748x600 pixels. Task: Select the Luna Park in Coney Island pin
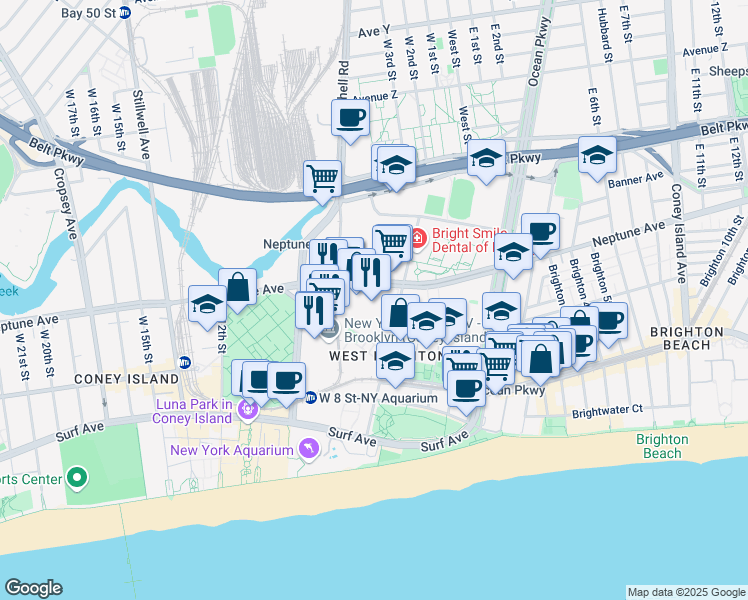point(248,409)
